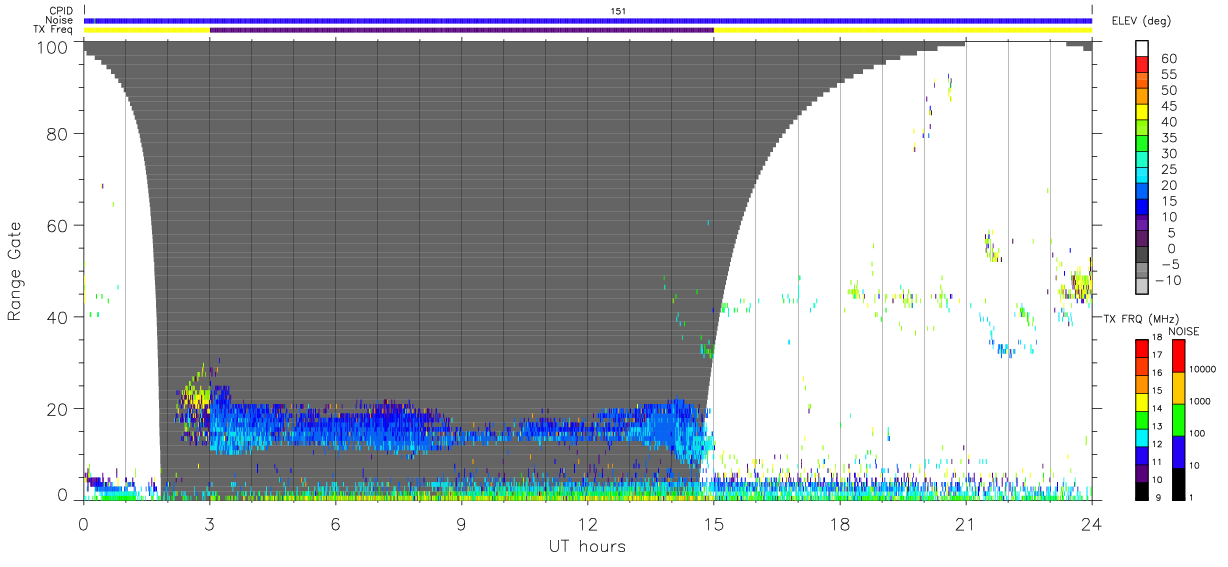Click the 80 tick on Range Gate axis
The image size is (1228, 567).
pos(56,134)
